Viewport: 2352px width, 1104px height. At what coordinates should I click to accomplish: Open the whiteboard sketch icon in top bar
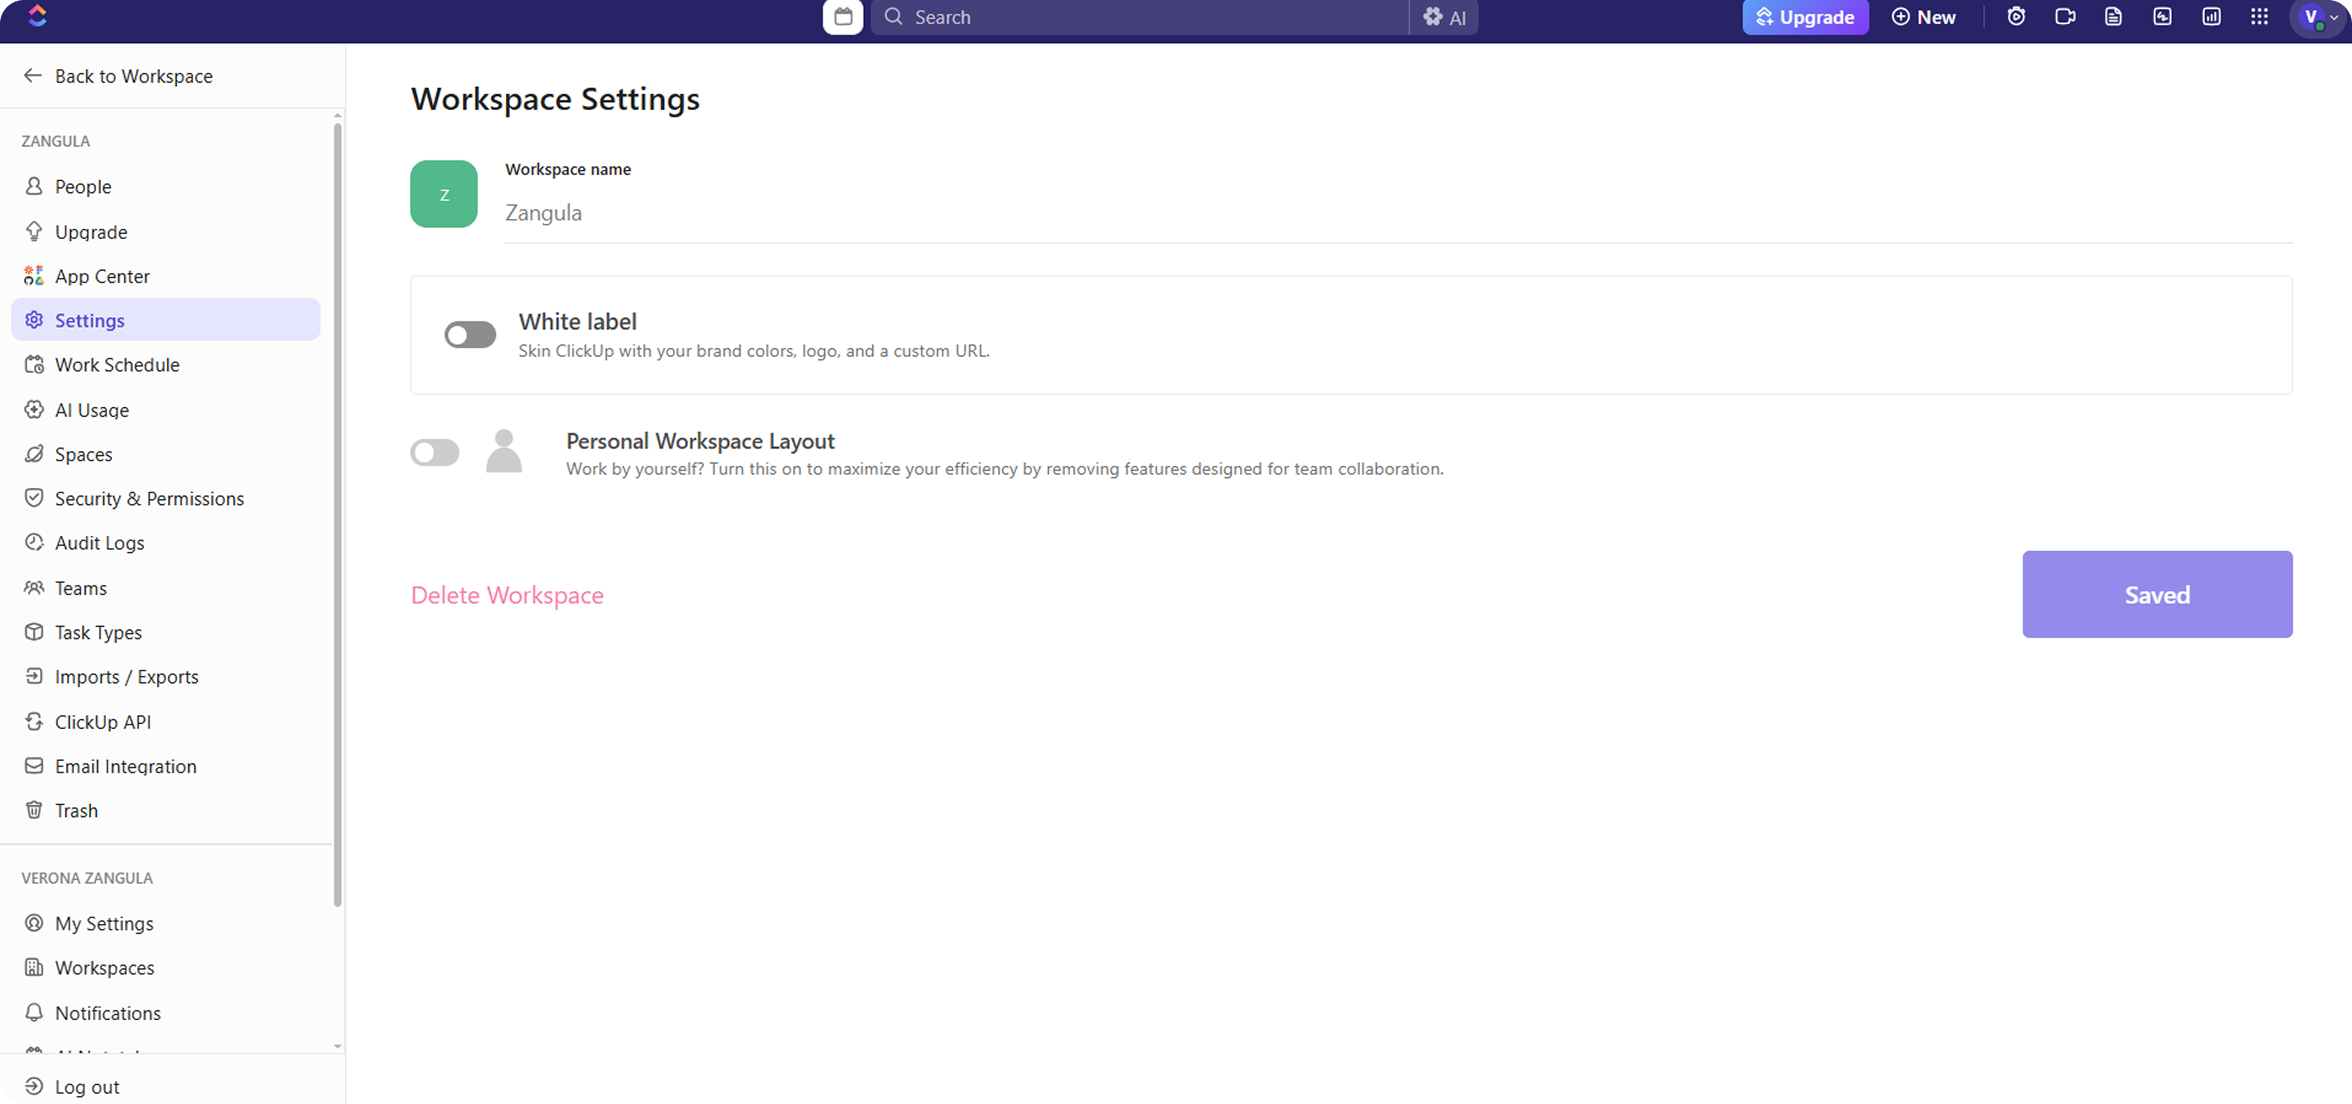tap(2162, 17)
